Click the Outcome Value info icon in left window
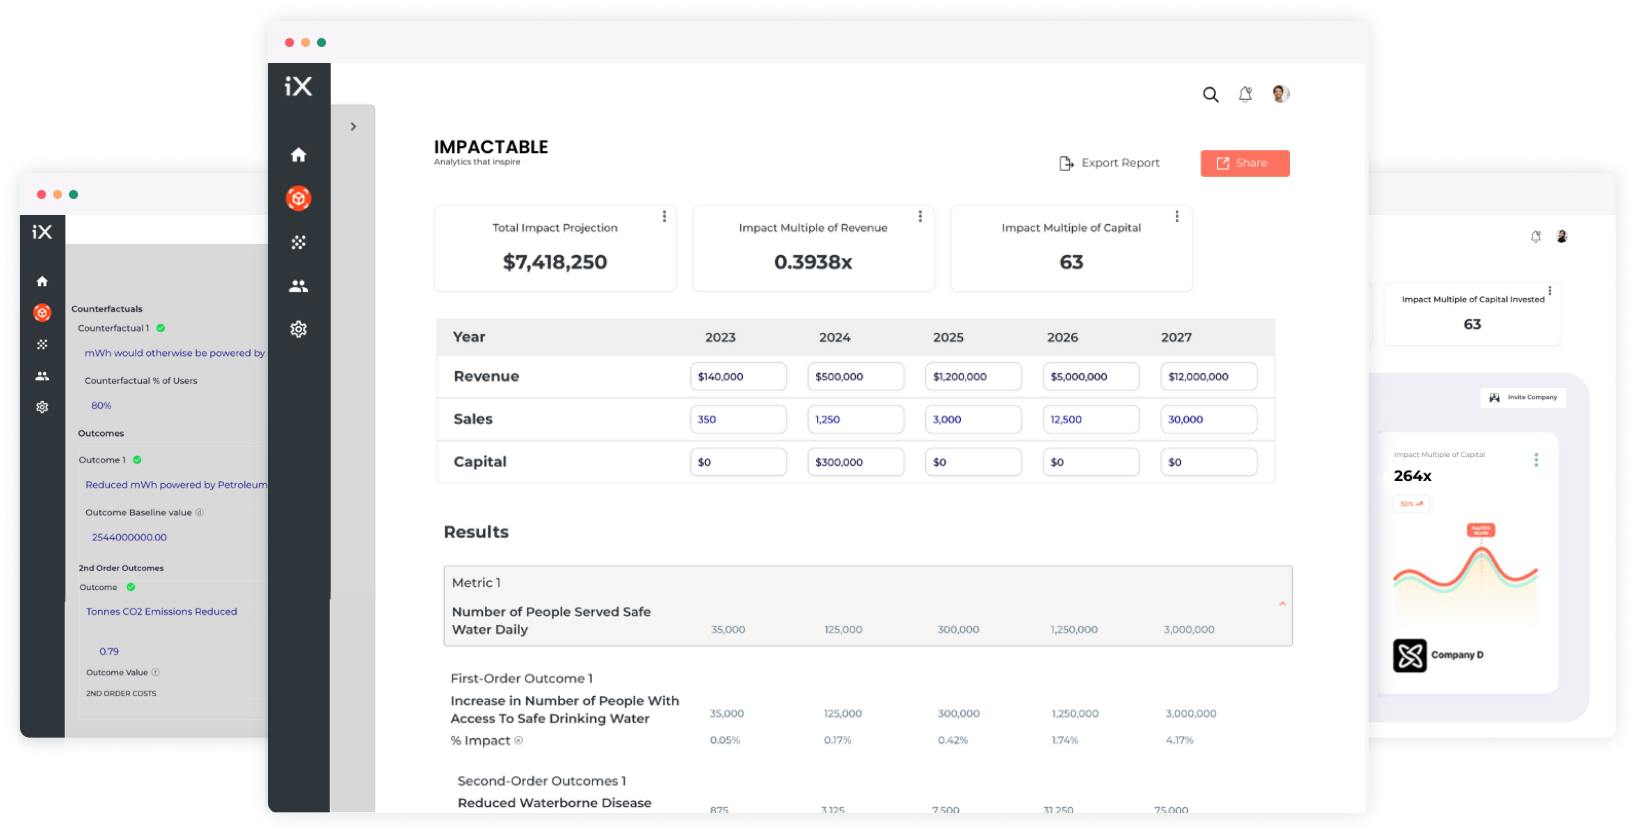 pyautogui.click(x=155, y=673)
